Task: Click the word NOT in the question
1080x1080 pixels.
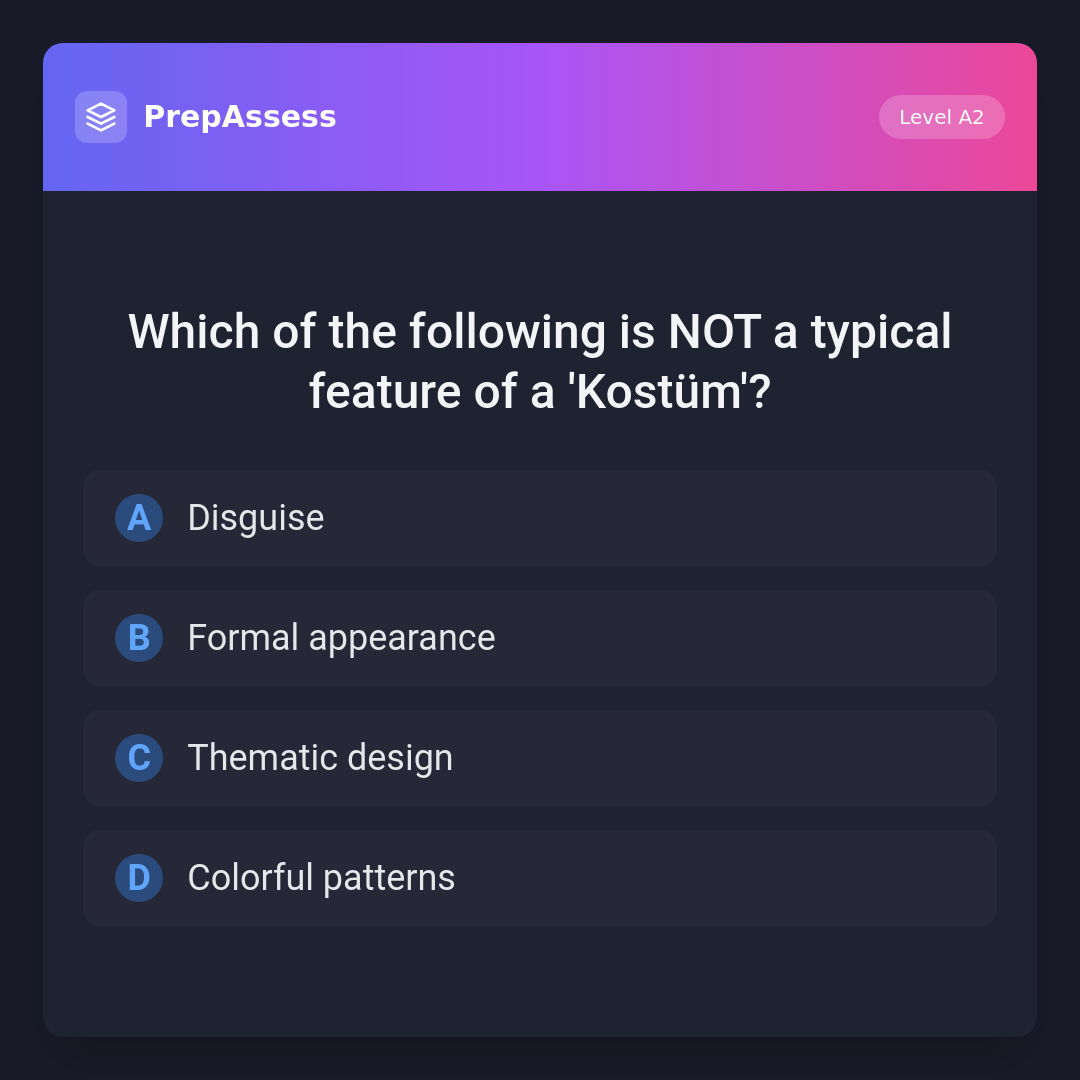Action: point(714,332)
